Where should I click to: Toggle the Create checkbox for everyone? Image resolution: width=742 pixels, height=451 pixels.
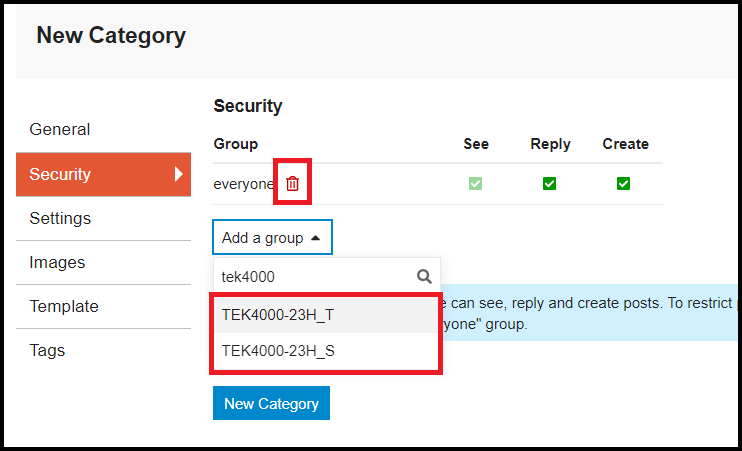click(x=623, y=183)
